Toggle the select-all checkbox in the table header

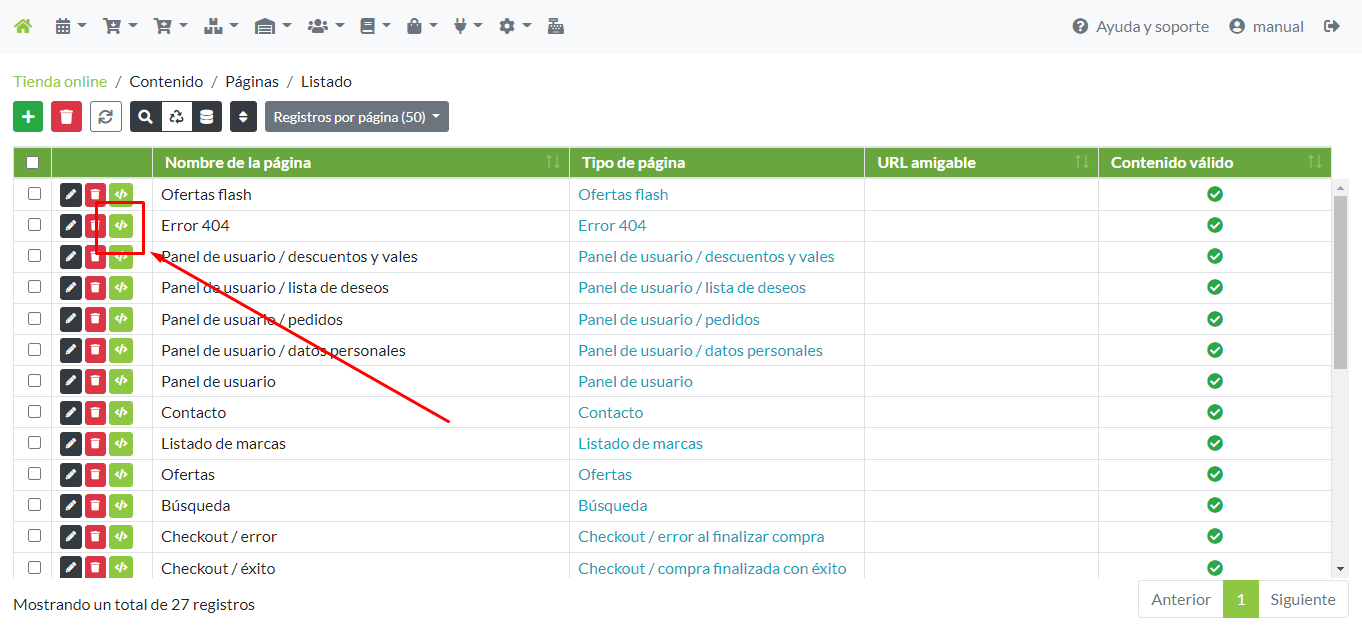[33, 163]
